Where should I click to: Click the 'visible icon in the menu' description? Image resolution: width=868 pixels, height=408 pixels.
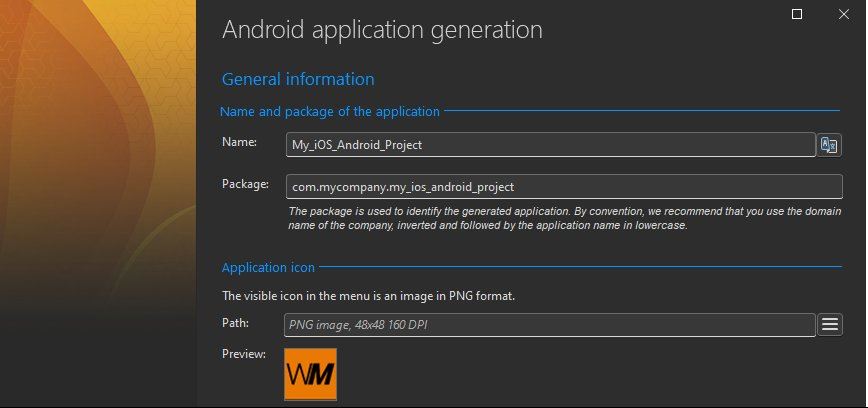[368, 296]
